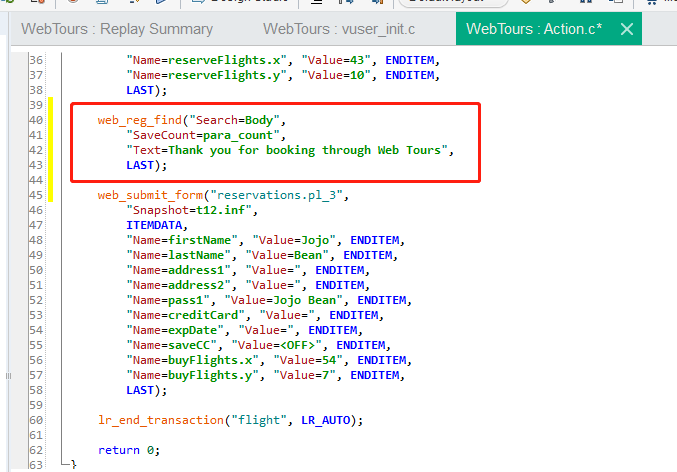Click the "Name=buyFlights.y" Value=7 line
Viewport: 677px width, 472px height.
tap(265, 375)
